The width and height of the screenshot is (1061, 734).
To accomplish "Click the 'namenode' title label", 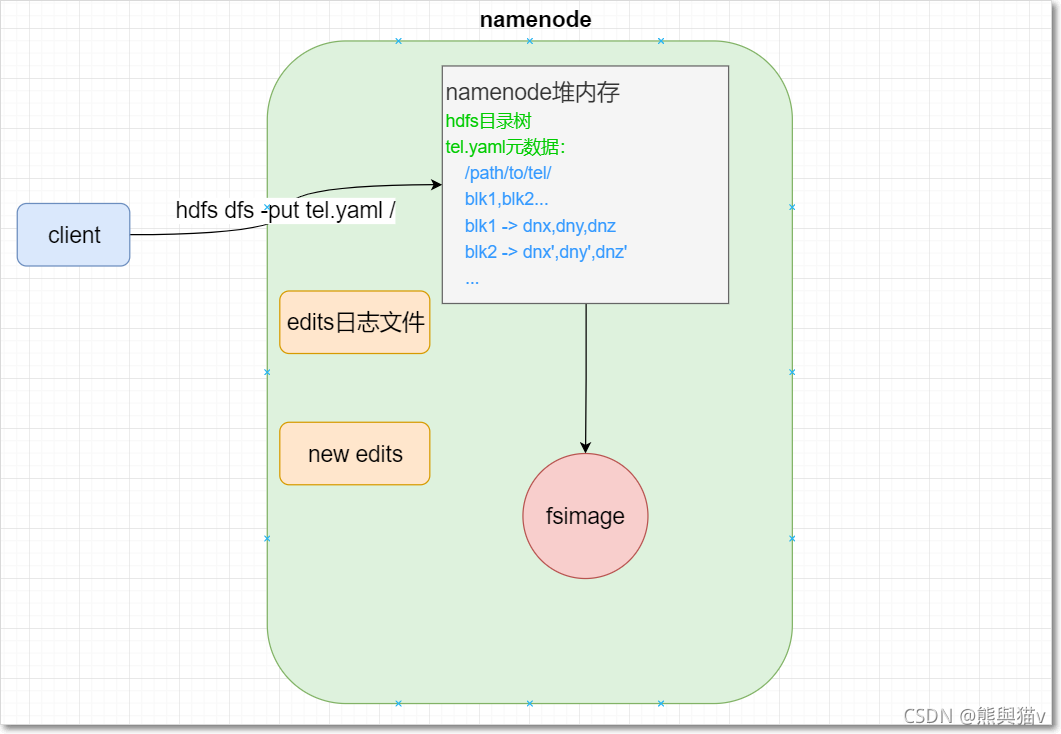I will click(x=535, y=20).
